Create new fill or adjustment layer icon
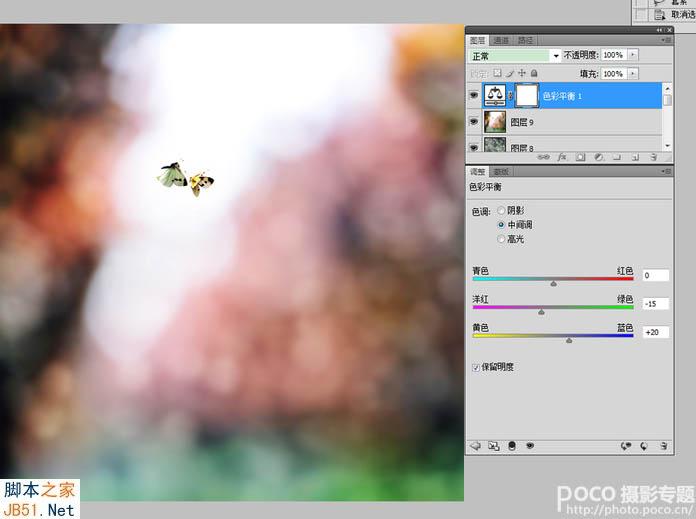 click(598, 157)
